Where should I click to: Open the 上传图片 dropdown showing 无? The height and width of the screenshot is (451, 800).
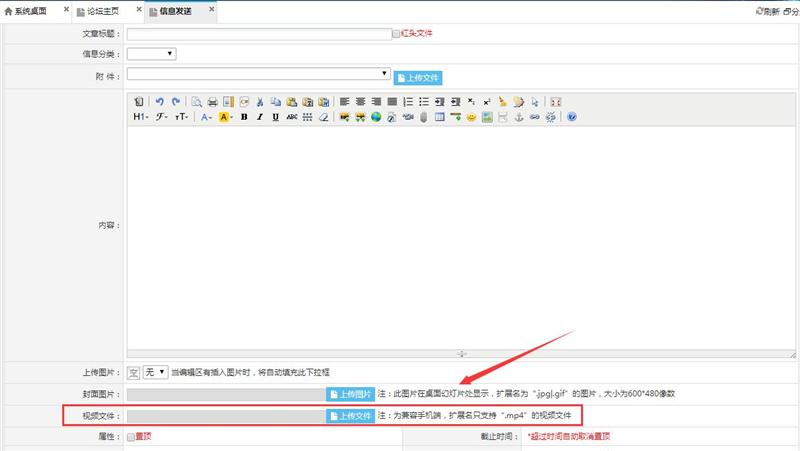(155, 372)
